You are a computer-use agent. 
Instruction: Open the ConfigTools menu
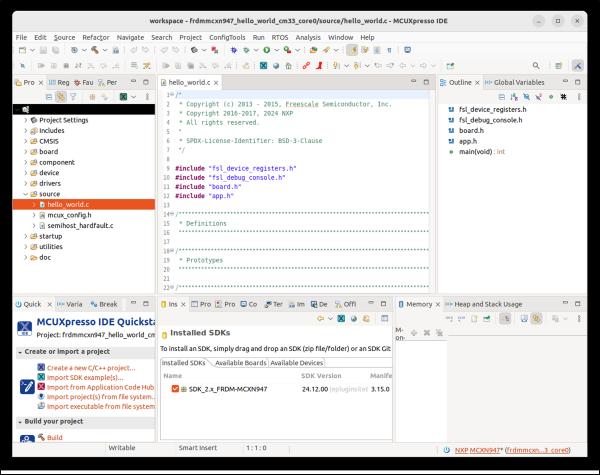coord(228,37)
